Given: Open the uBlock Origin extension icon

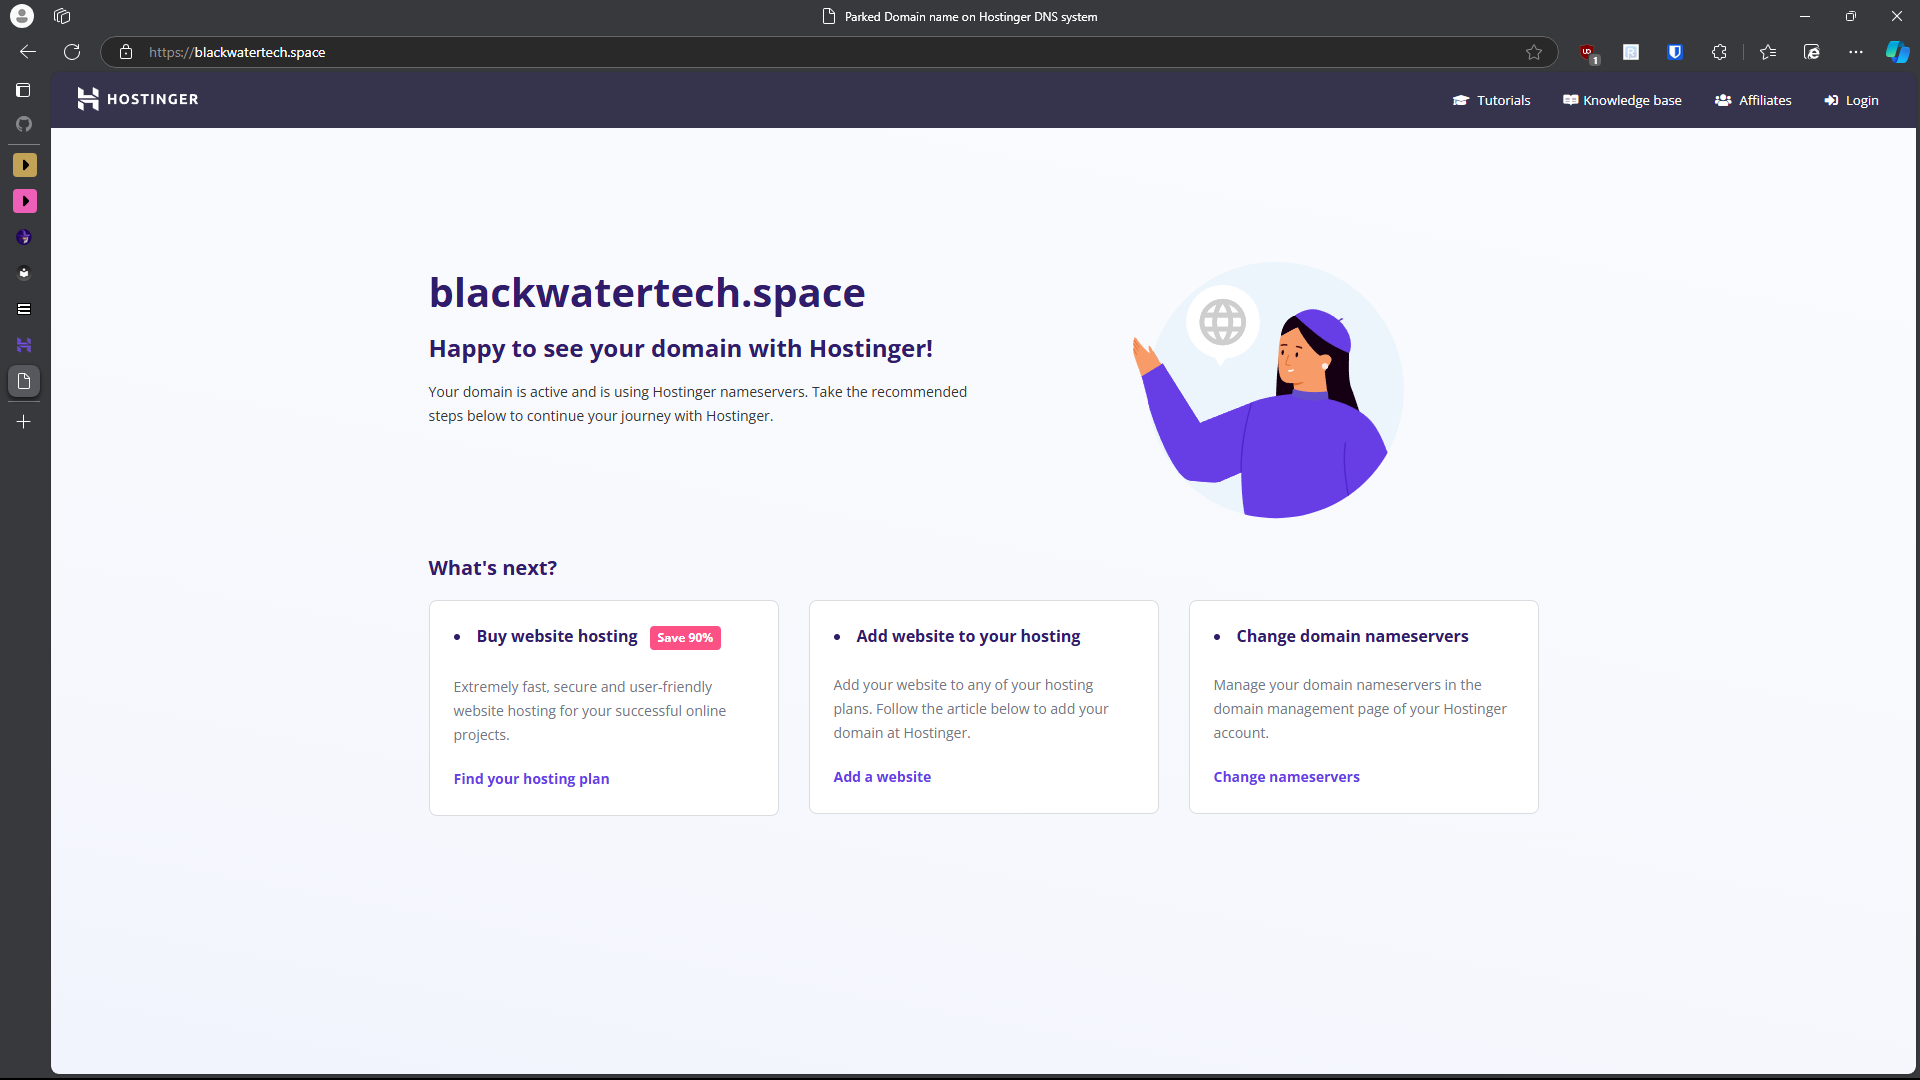Looking at the screenshot, I should [1587, 52].
